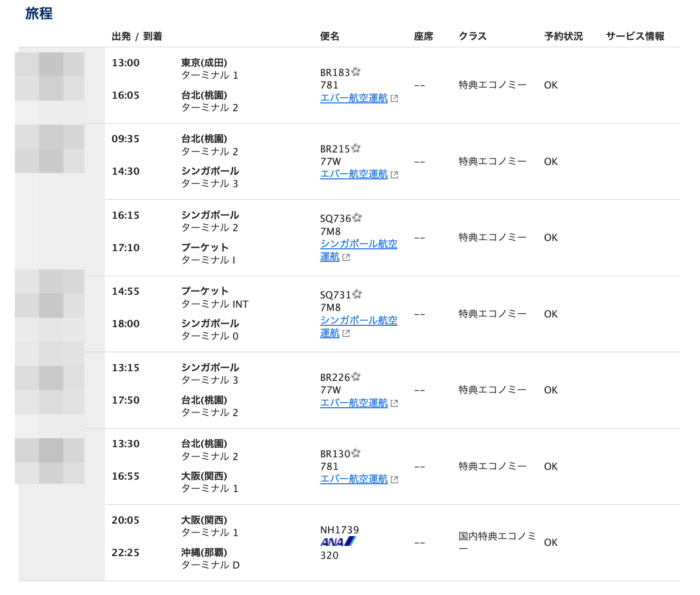Click the Star Alliance icon next to SQ736

(x=357, y=217)
